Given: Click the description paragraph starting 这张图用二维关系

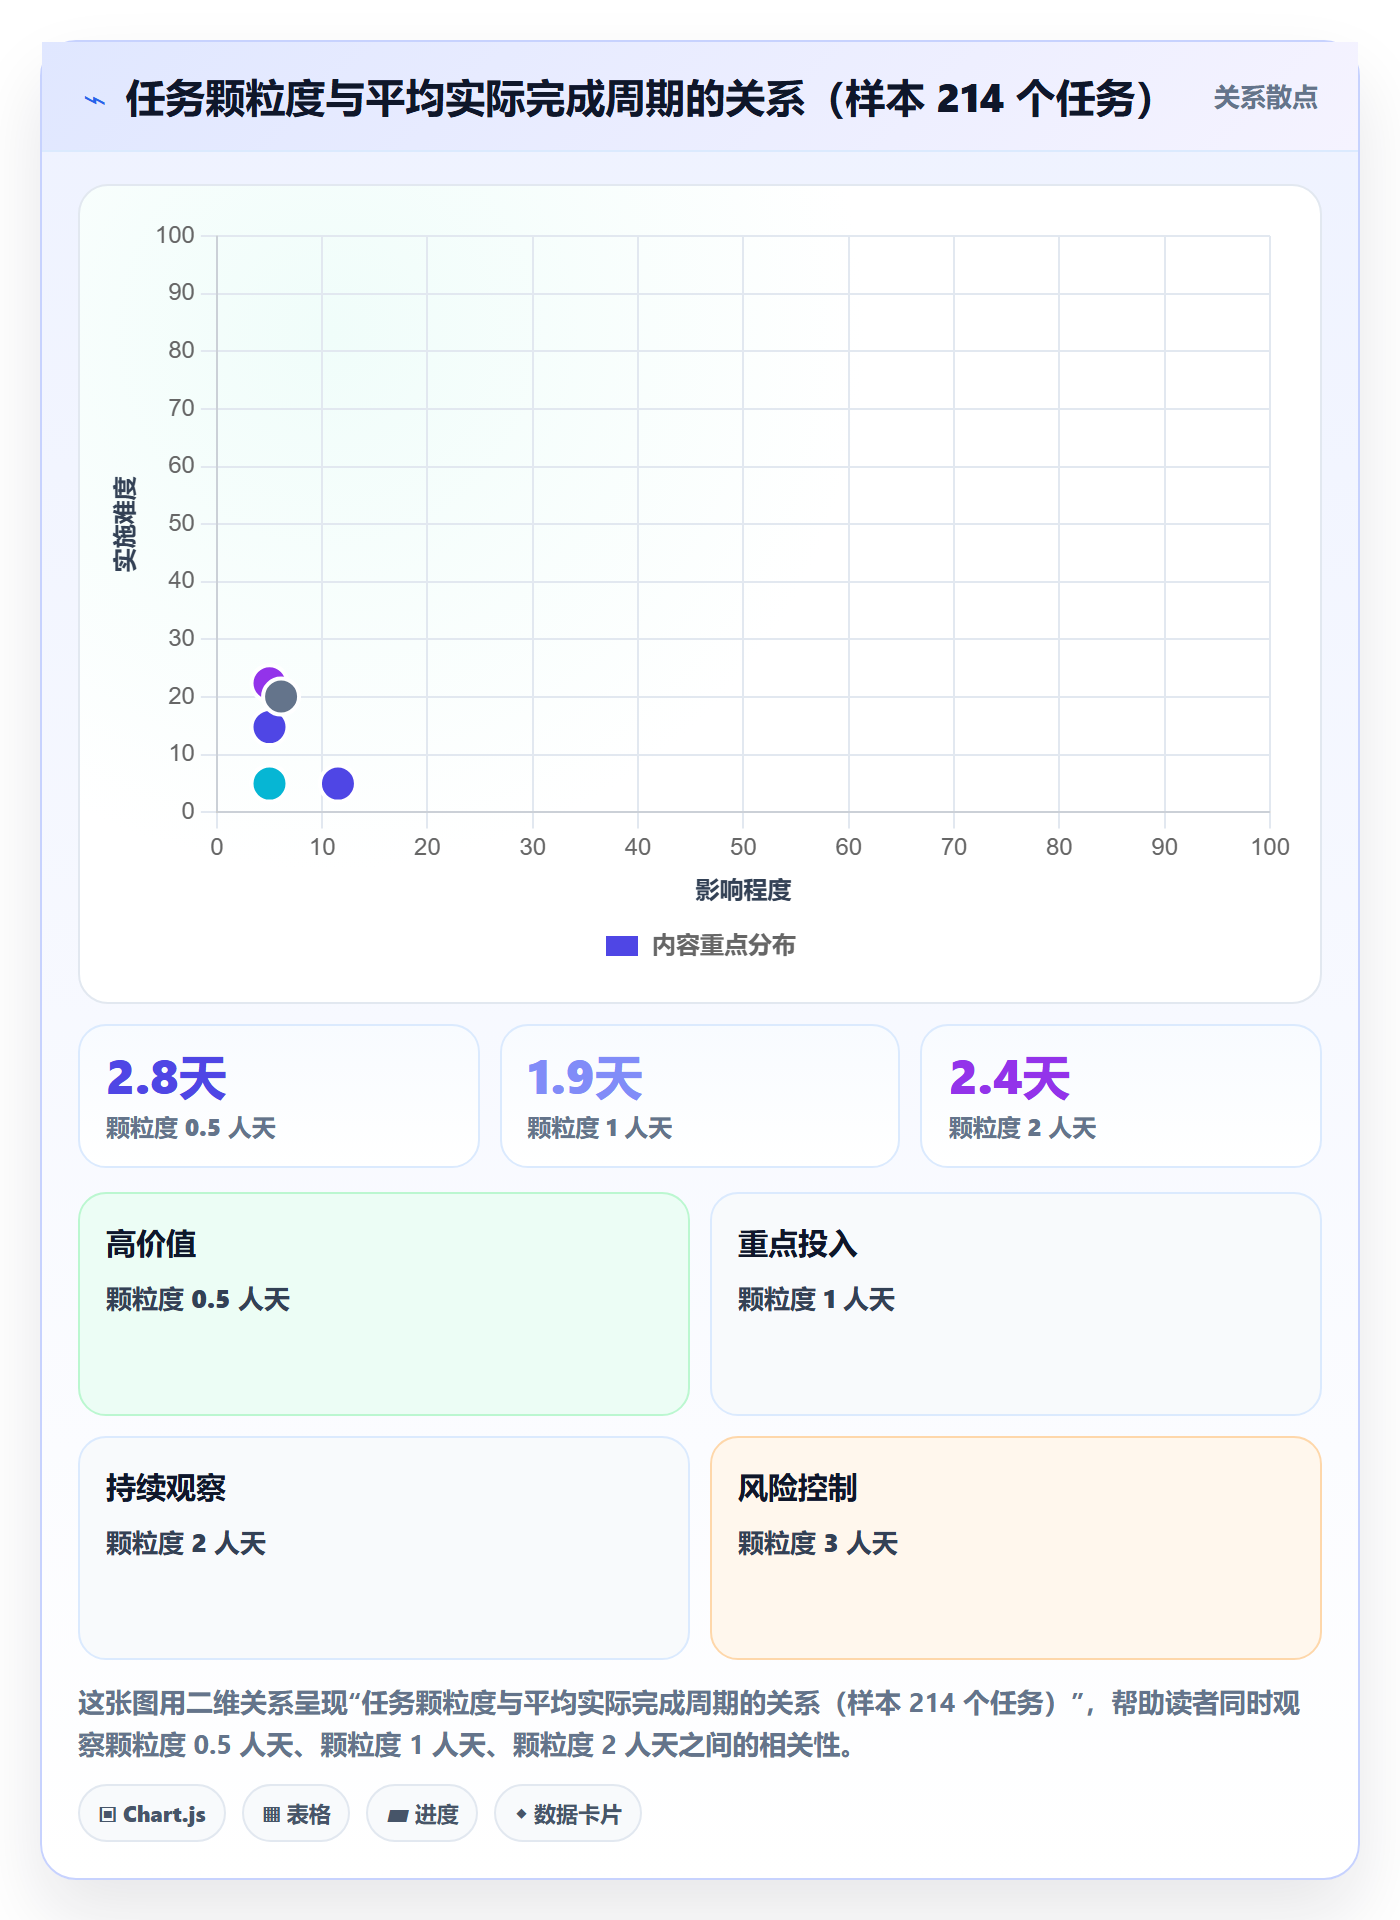Looking at the screenshot, I should (x=689, y=1724).
